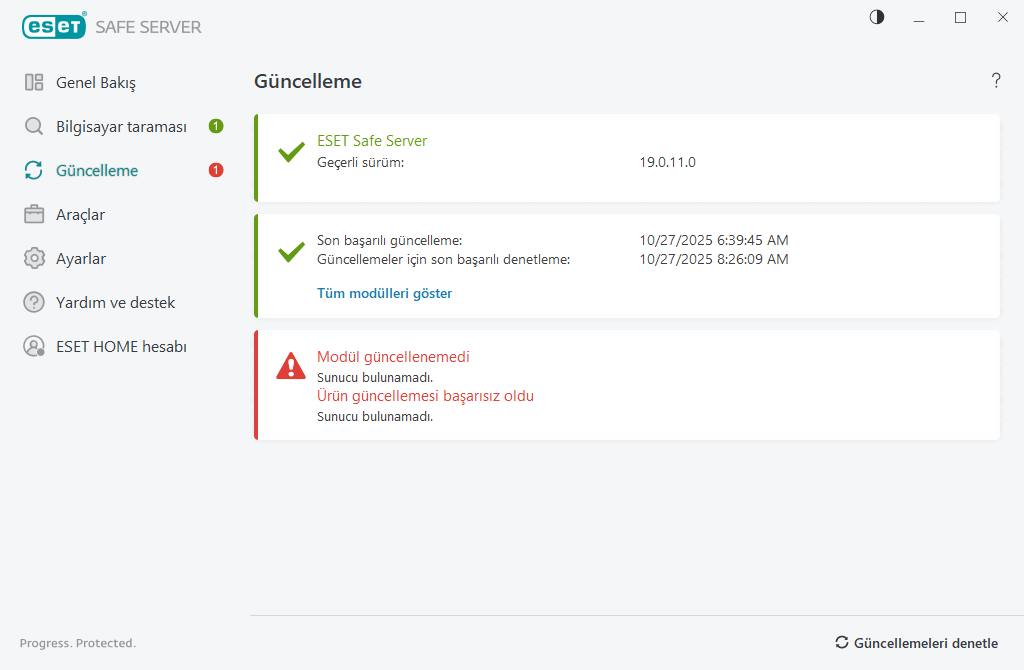Select ESET HOME hesabı in sidebar
Screen dimensions: 1024x670
pos(121,346)
